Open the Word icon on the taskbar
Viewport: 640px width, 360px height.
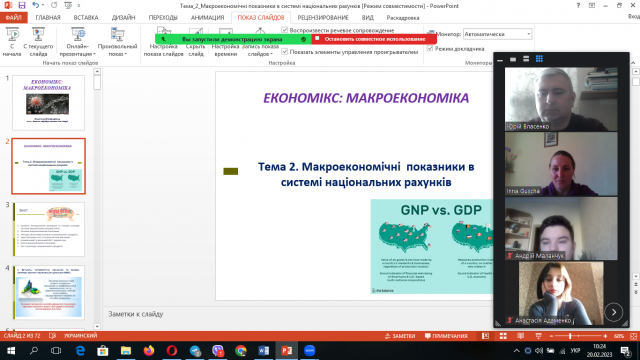tap(263, 351)
